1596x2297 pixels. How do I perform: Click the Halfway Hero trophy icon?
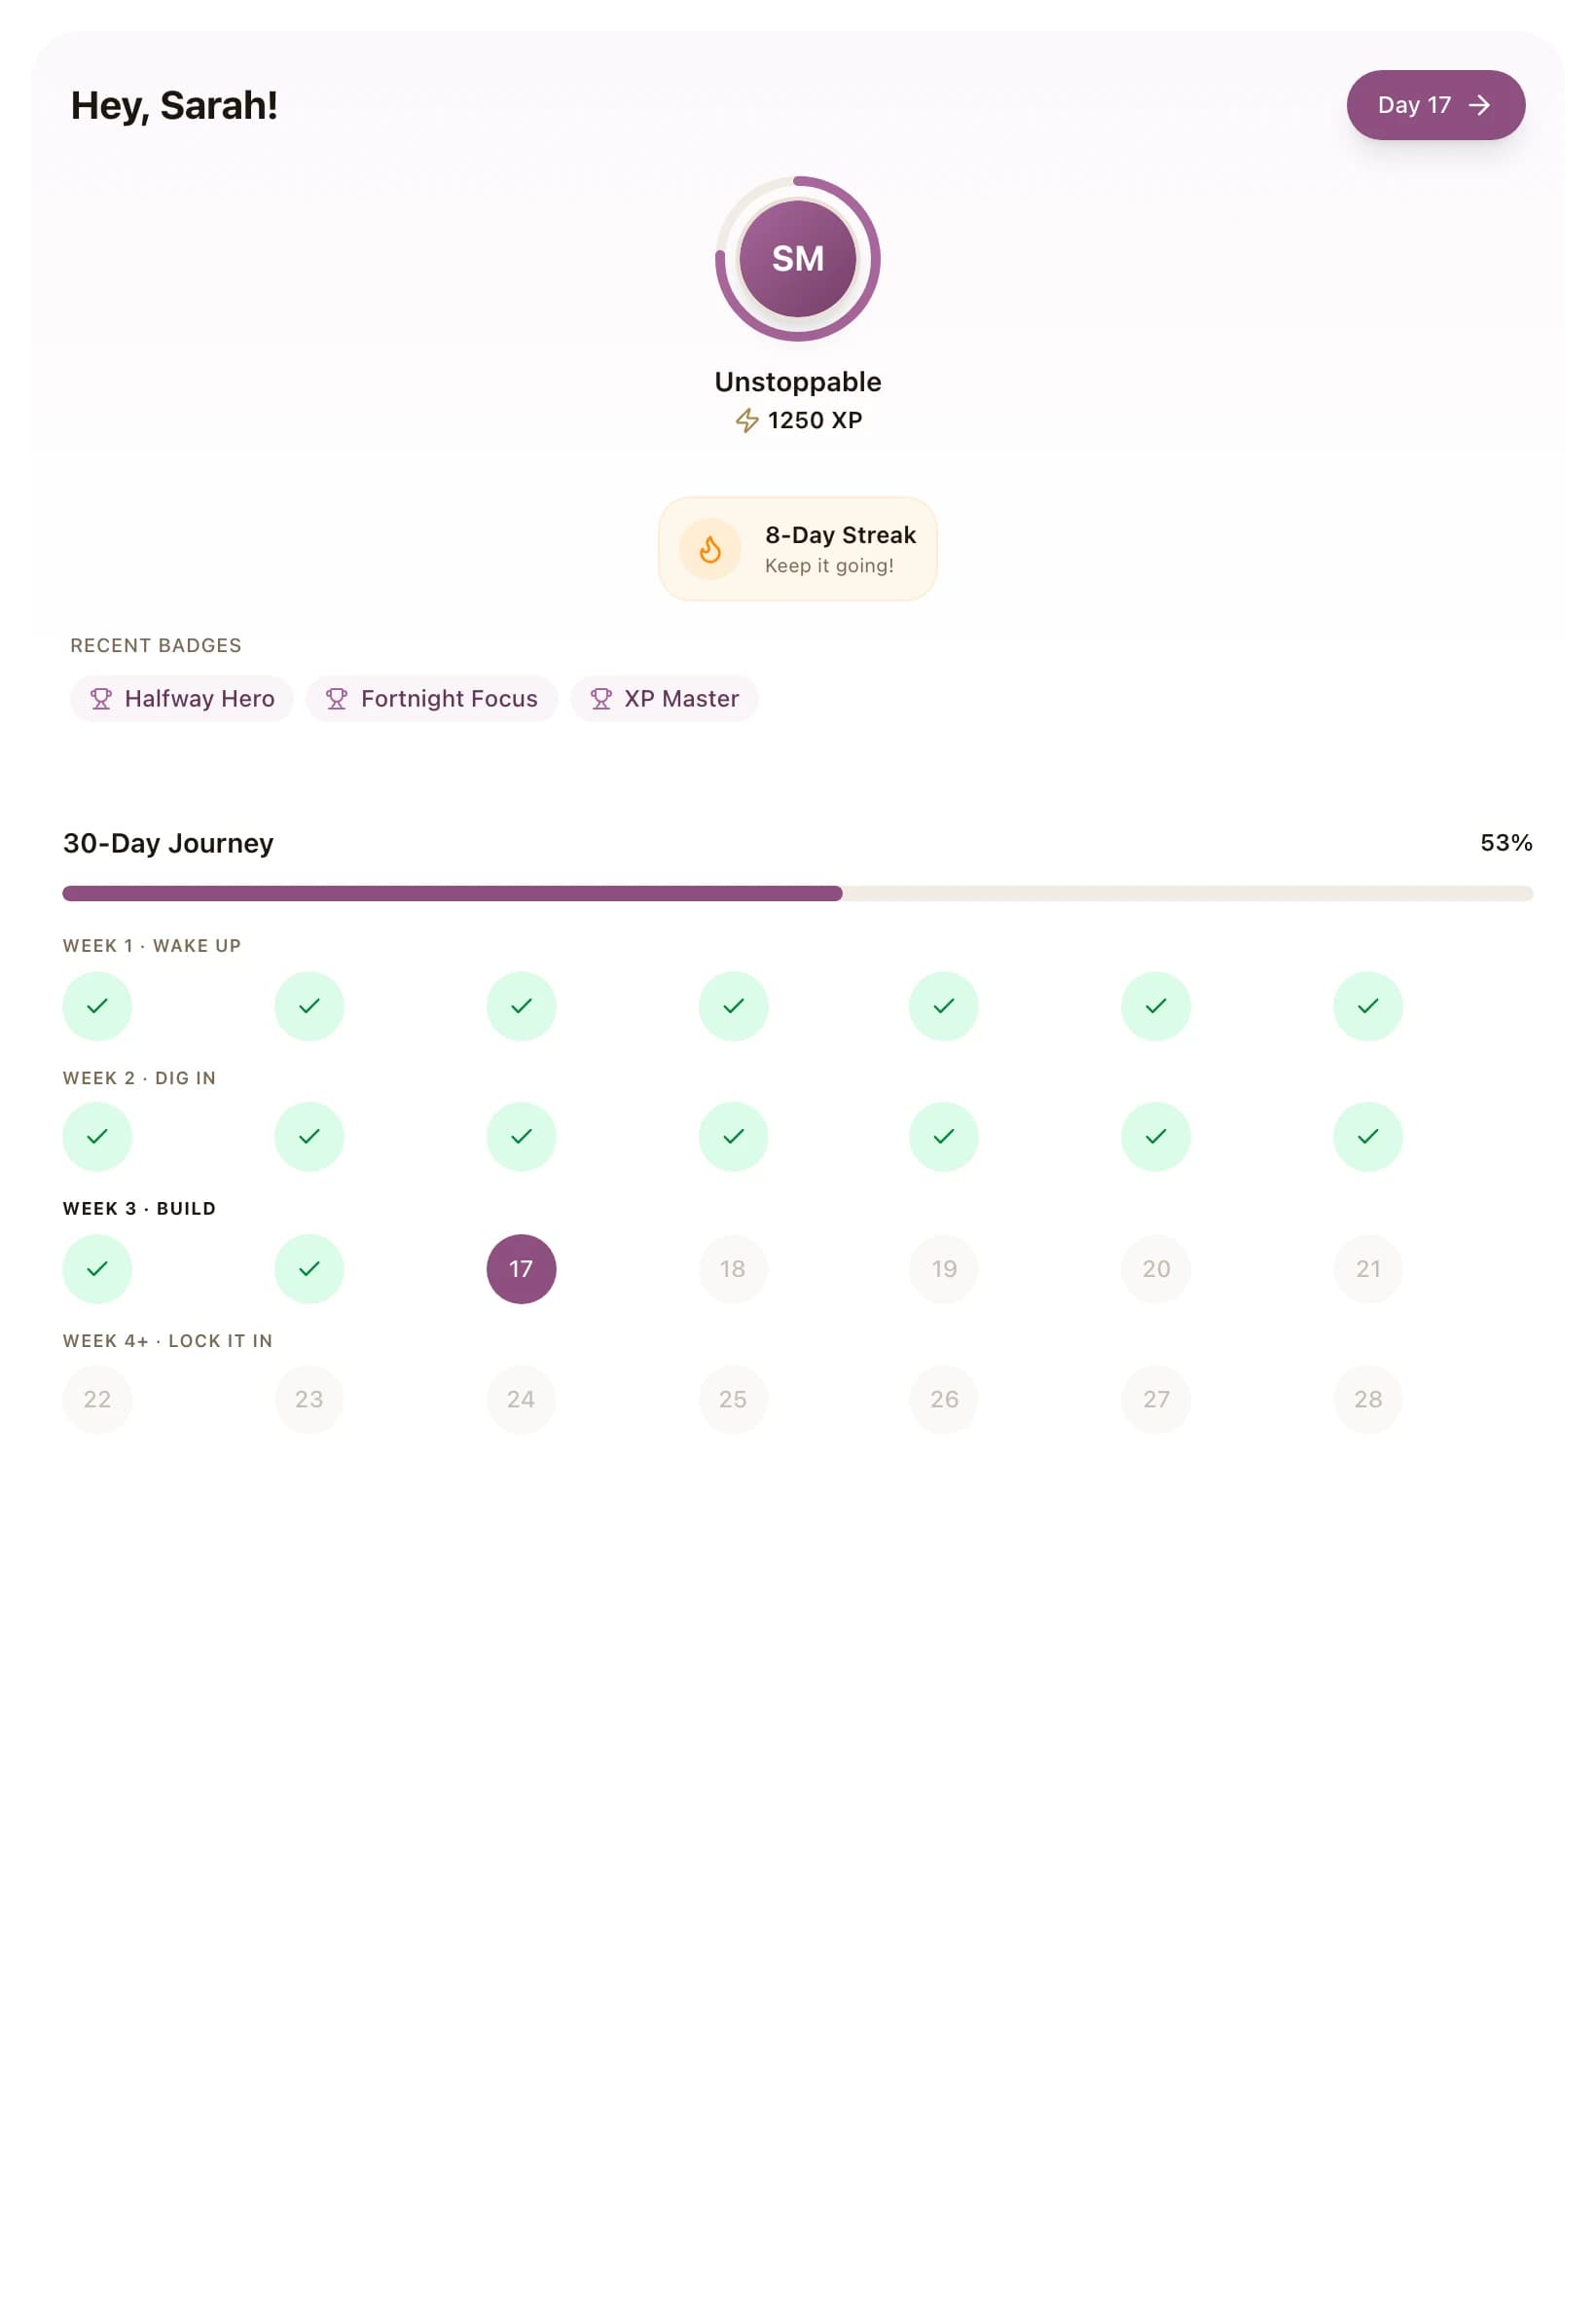(101, 699)
